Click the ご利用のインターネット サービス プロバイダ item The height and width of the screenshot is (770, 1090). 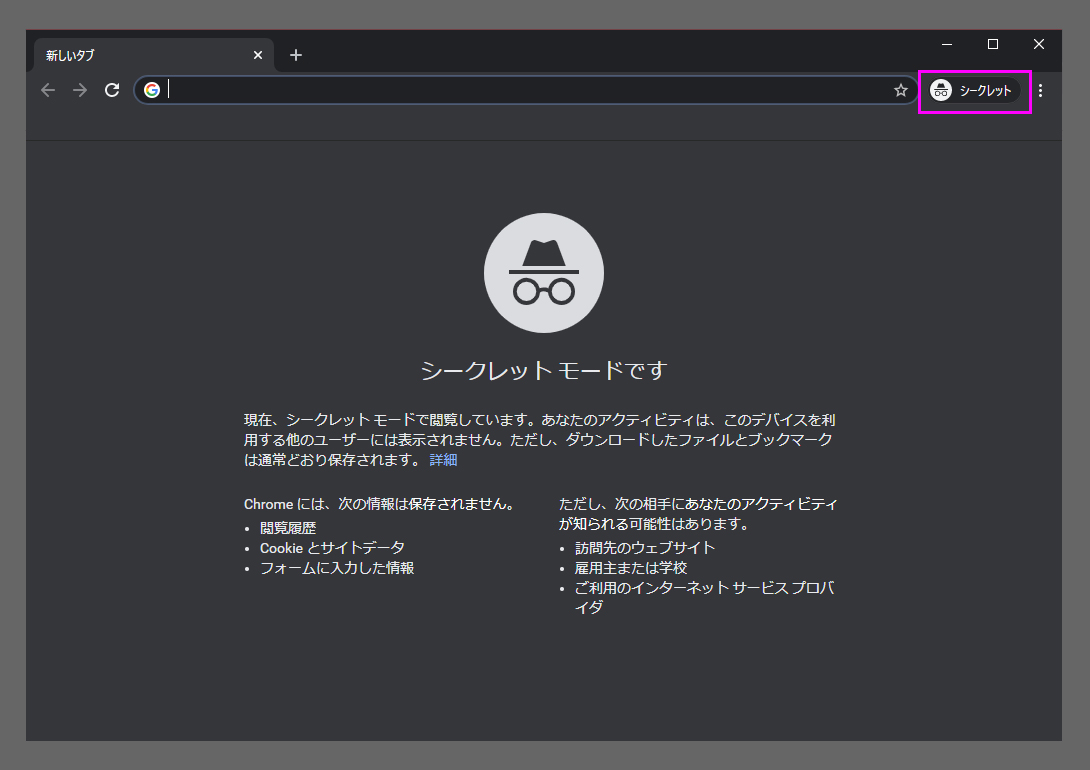[704, 598]
